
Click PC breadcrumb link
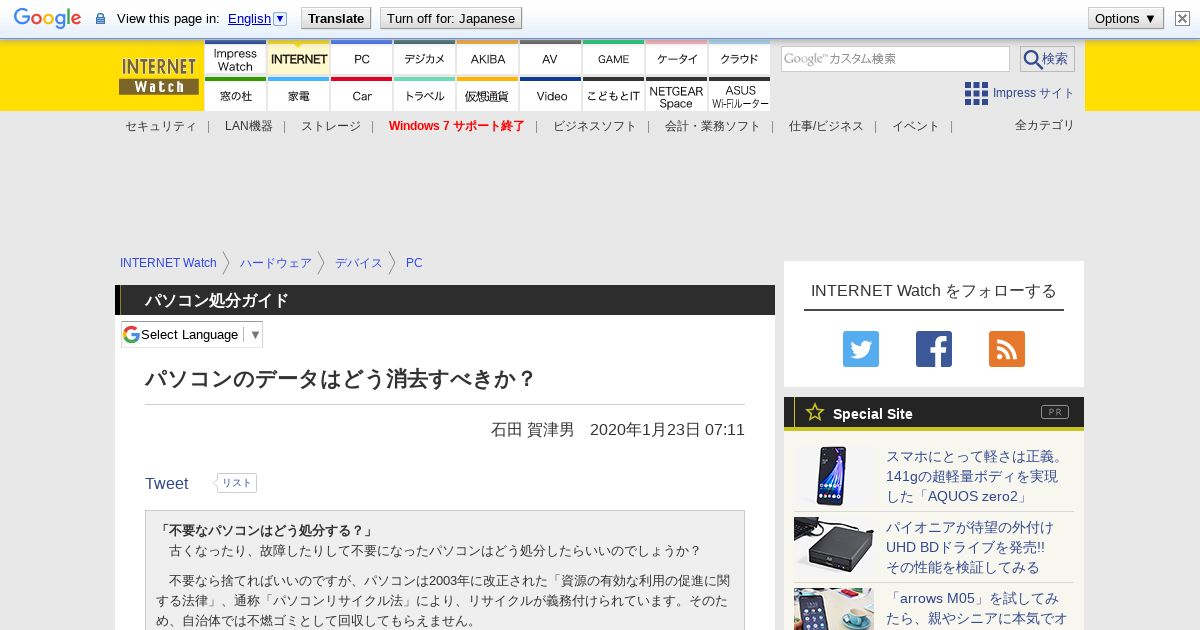pyautogui.click(x=414, y=263)
